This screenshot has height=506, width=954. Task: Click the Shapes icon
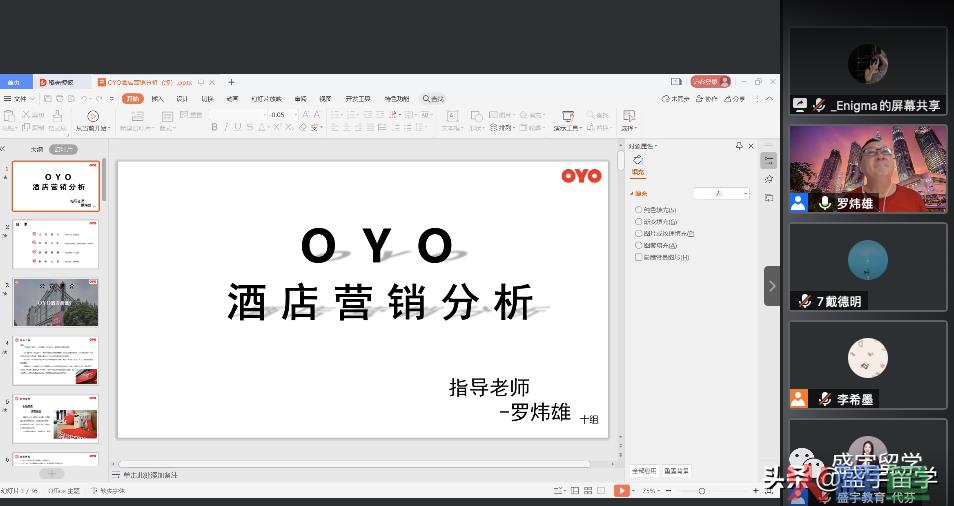pos(476,116)
